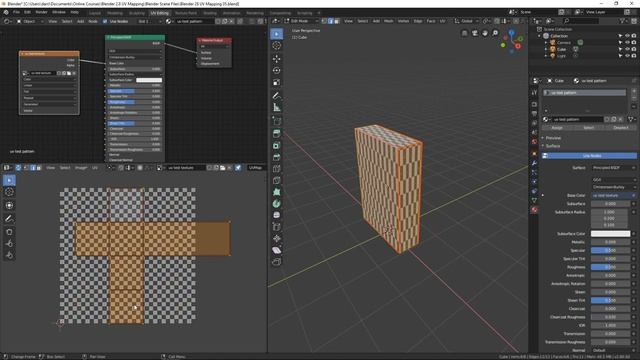The image size is (640, 360).
Task: Select the Shear tool at toolbar bottom
Action: (x=276, y=250)
